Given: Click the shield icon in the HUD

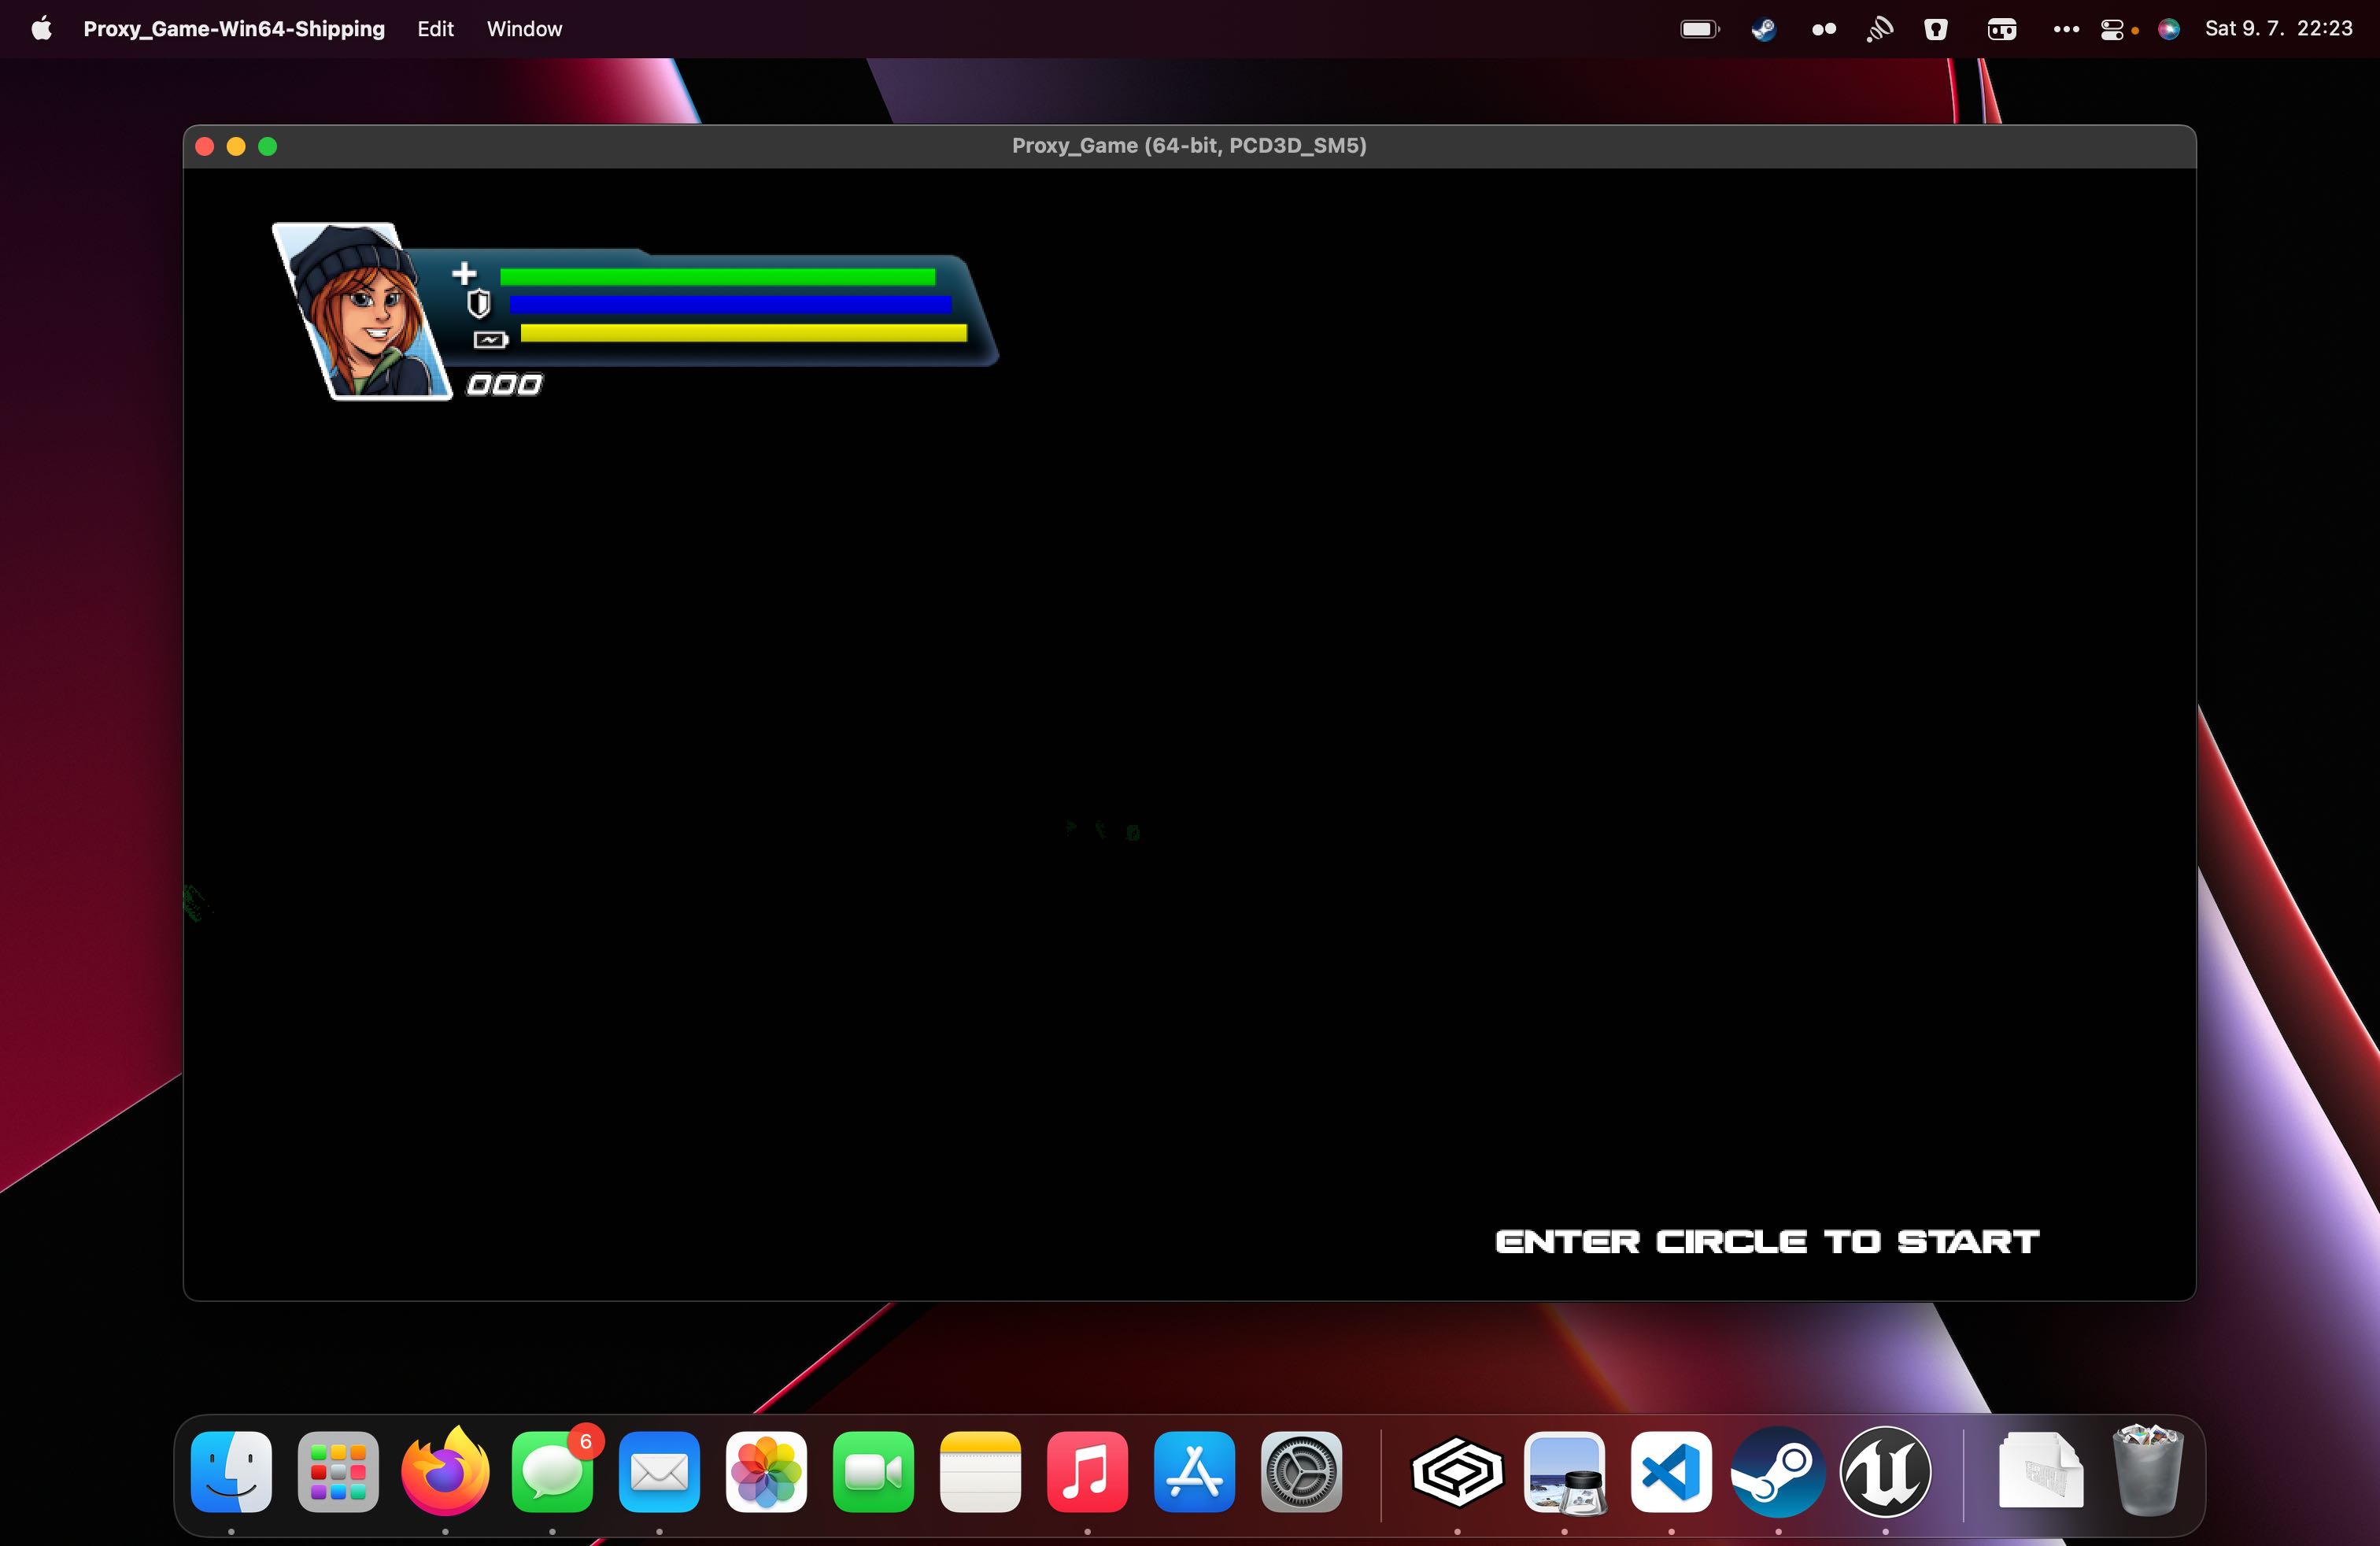Looking at the screenshot, I should [x=479, y=303].
